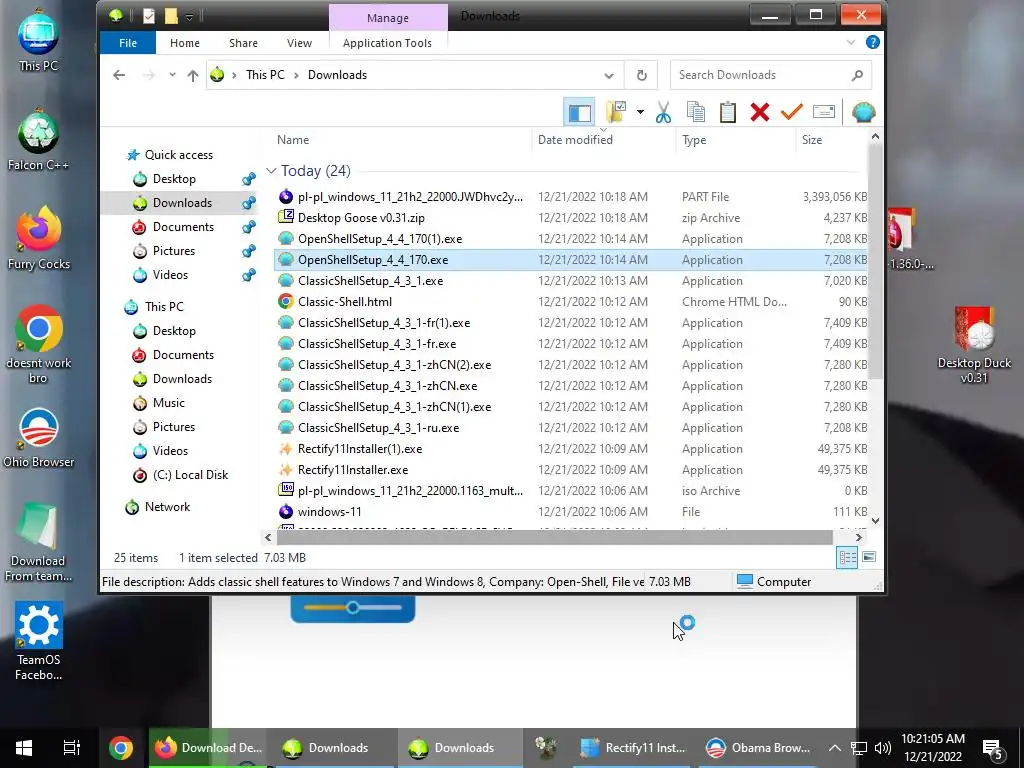The image size is (1024, 768).
Task: Select Rectify11Installer.exe file
Action: click(571, 470)
